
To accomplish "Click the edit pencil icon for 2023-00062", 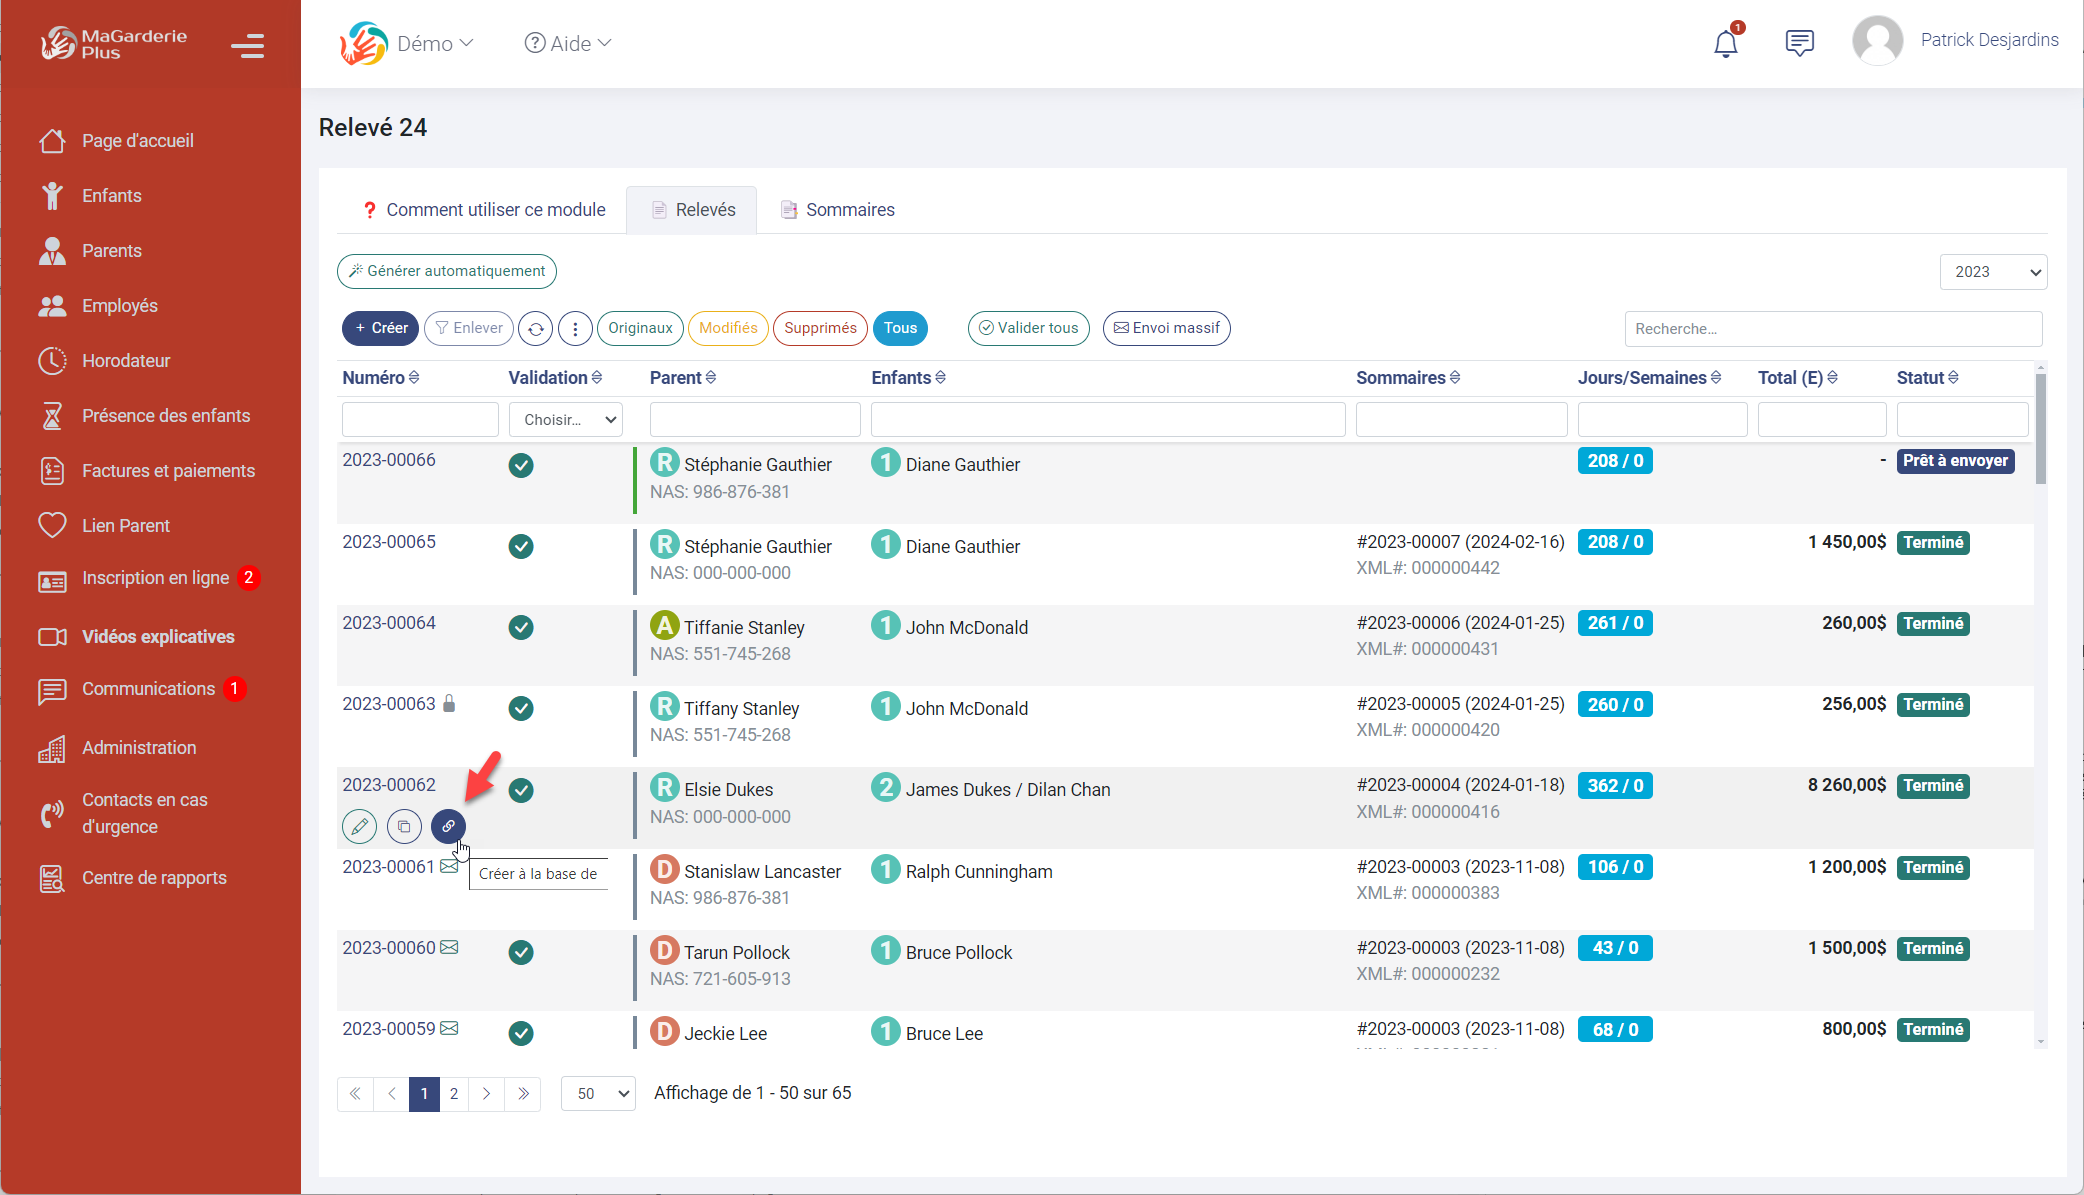I will [360, 826].
